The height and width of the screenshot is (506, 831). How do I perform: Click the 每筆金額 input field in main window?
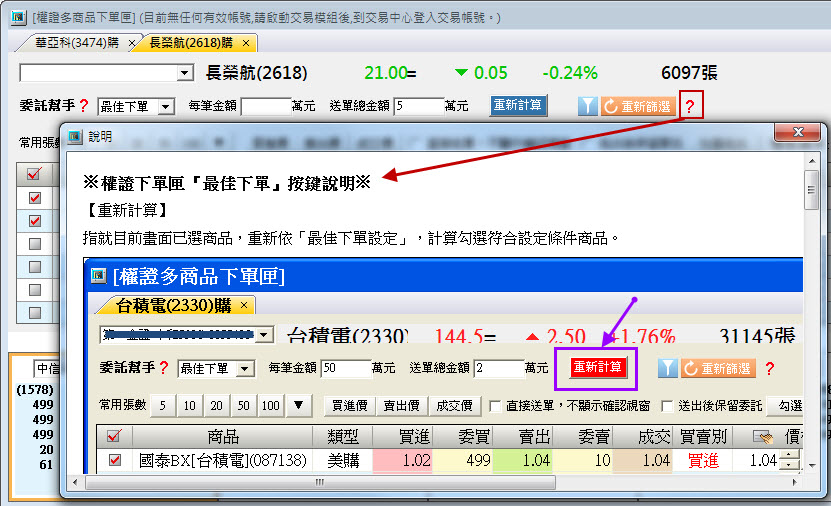(266, 106)
